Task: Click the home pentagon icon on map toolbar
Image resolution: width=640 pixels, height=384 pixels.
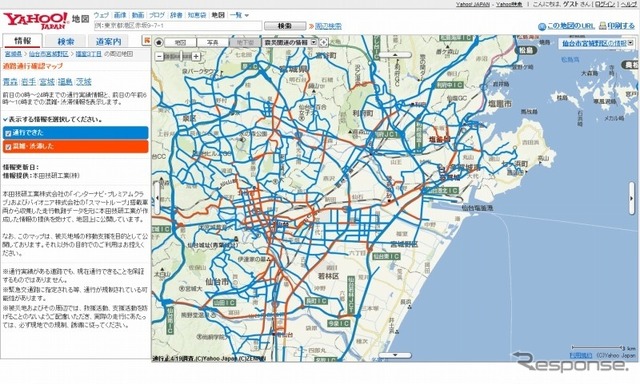Action: point(158,42)
